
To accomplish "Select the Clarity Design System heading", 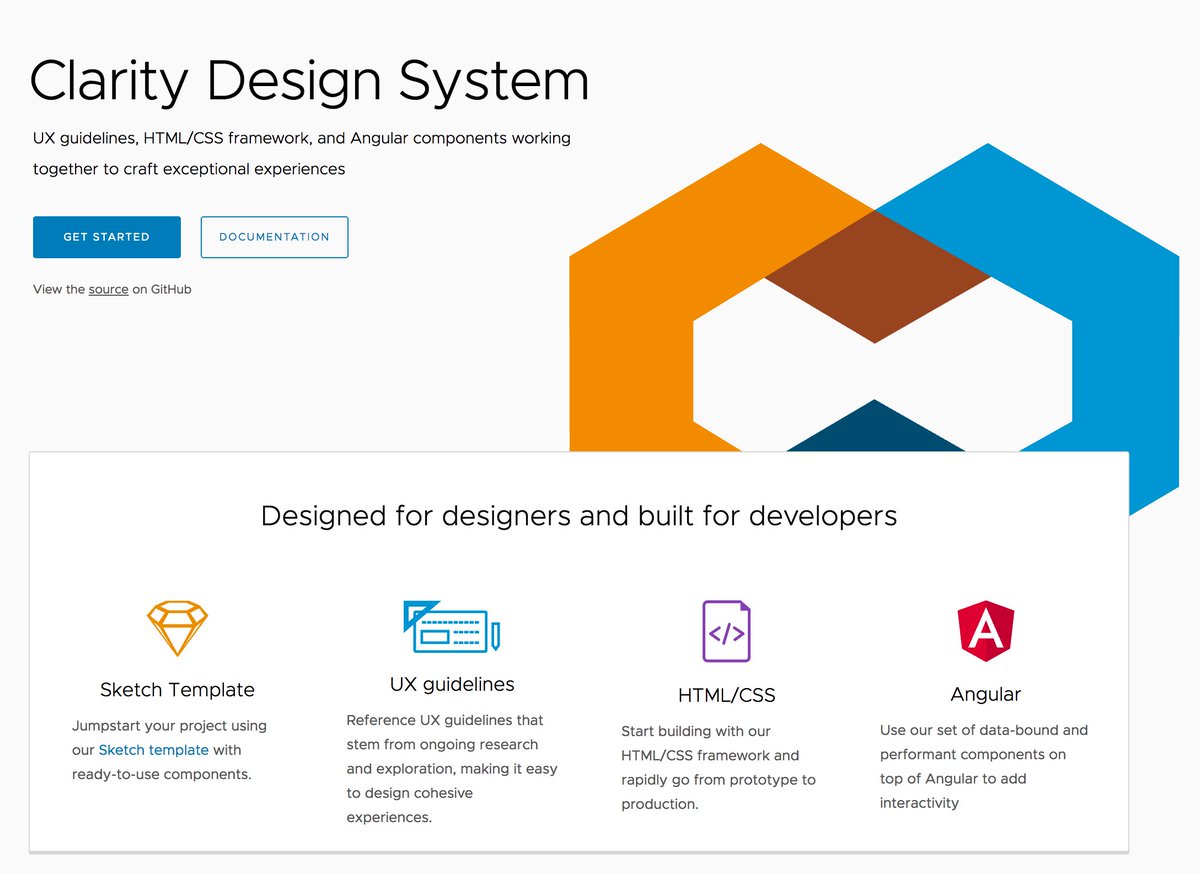I will pyautogui.click(x=309, y=81).
